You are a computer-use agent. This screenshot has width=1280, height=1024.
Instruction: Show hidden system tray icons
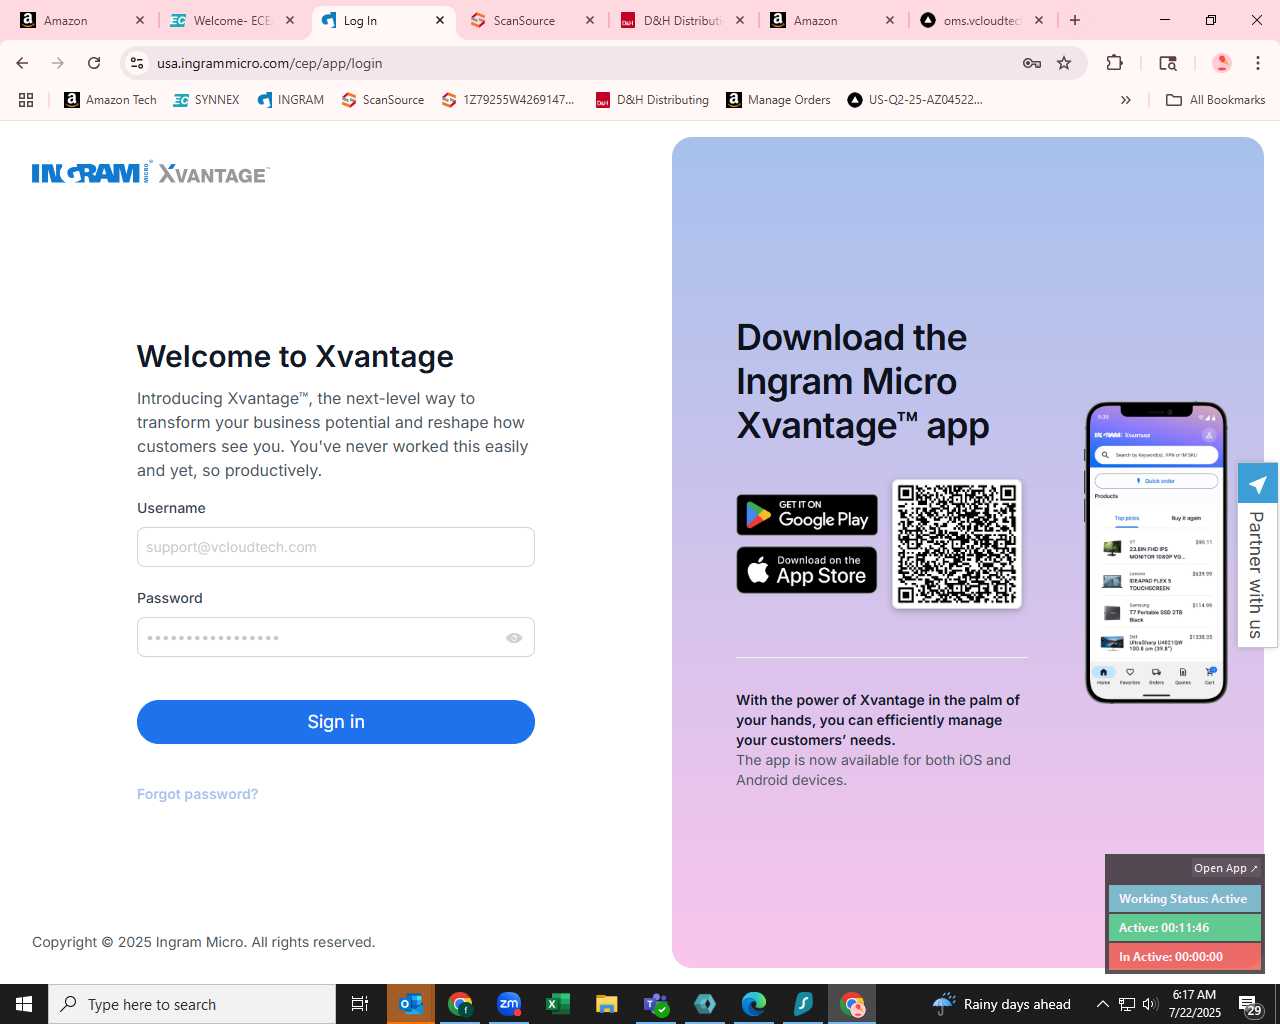[x=1102, y=1004]
